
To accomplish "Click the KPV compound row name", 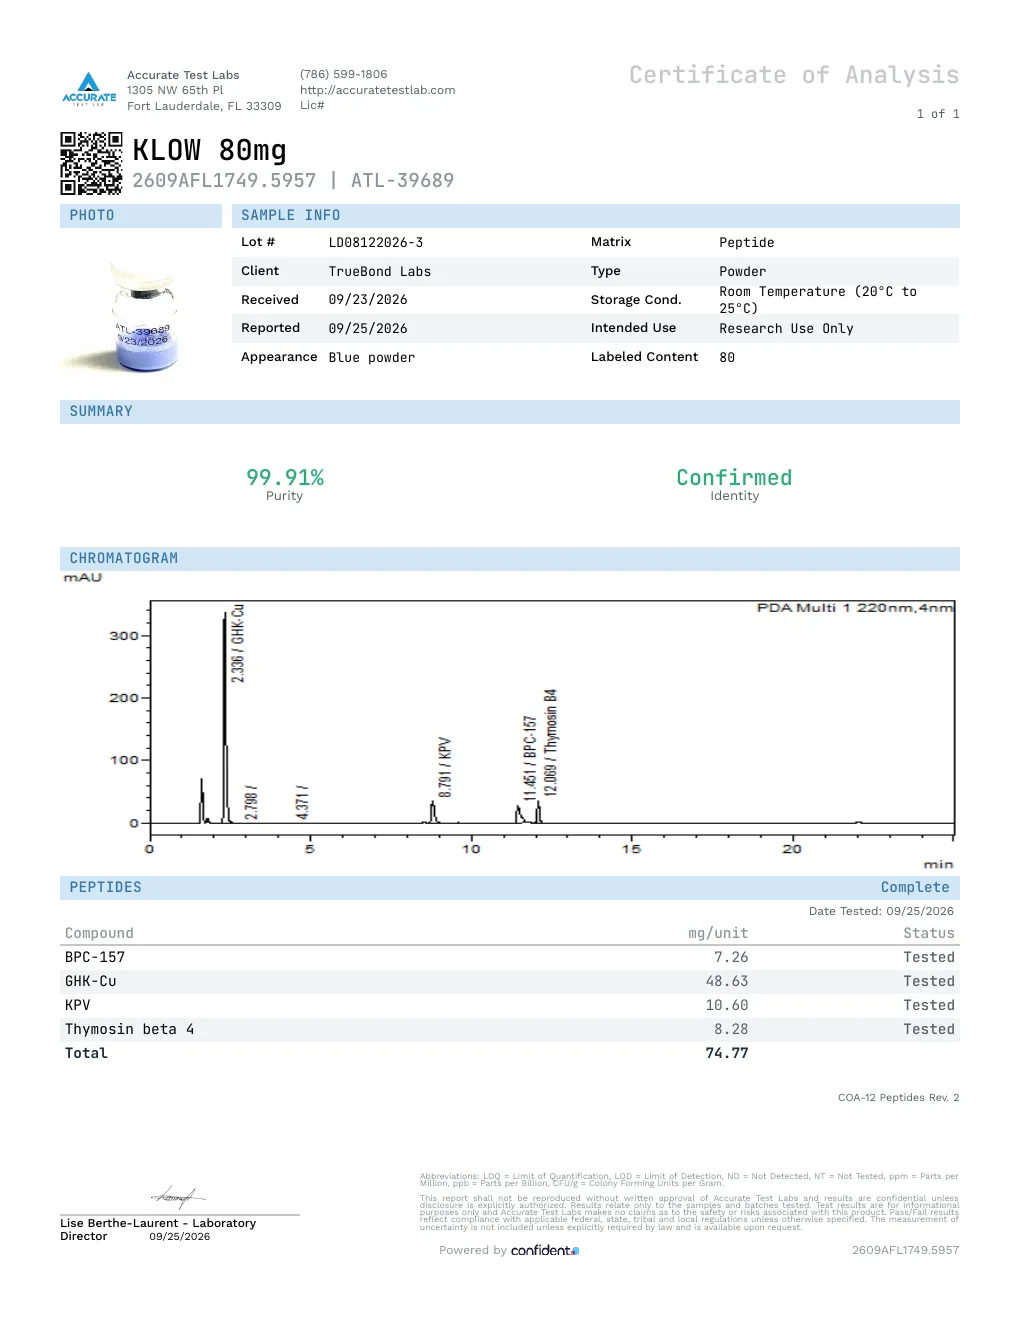I will click(78, 1005).
